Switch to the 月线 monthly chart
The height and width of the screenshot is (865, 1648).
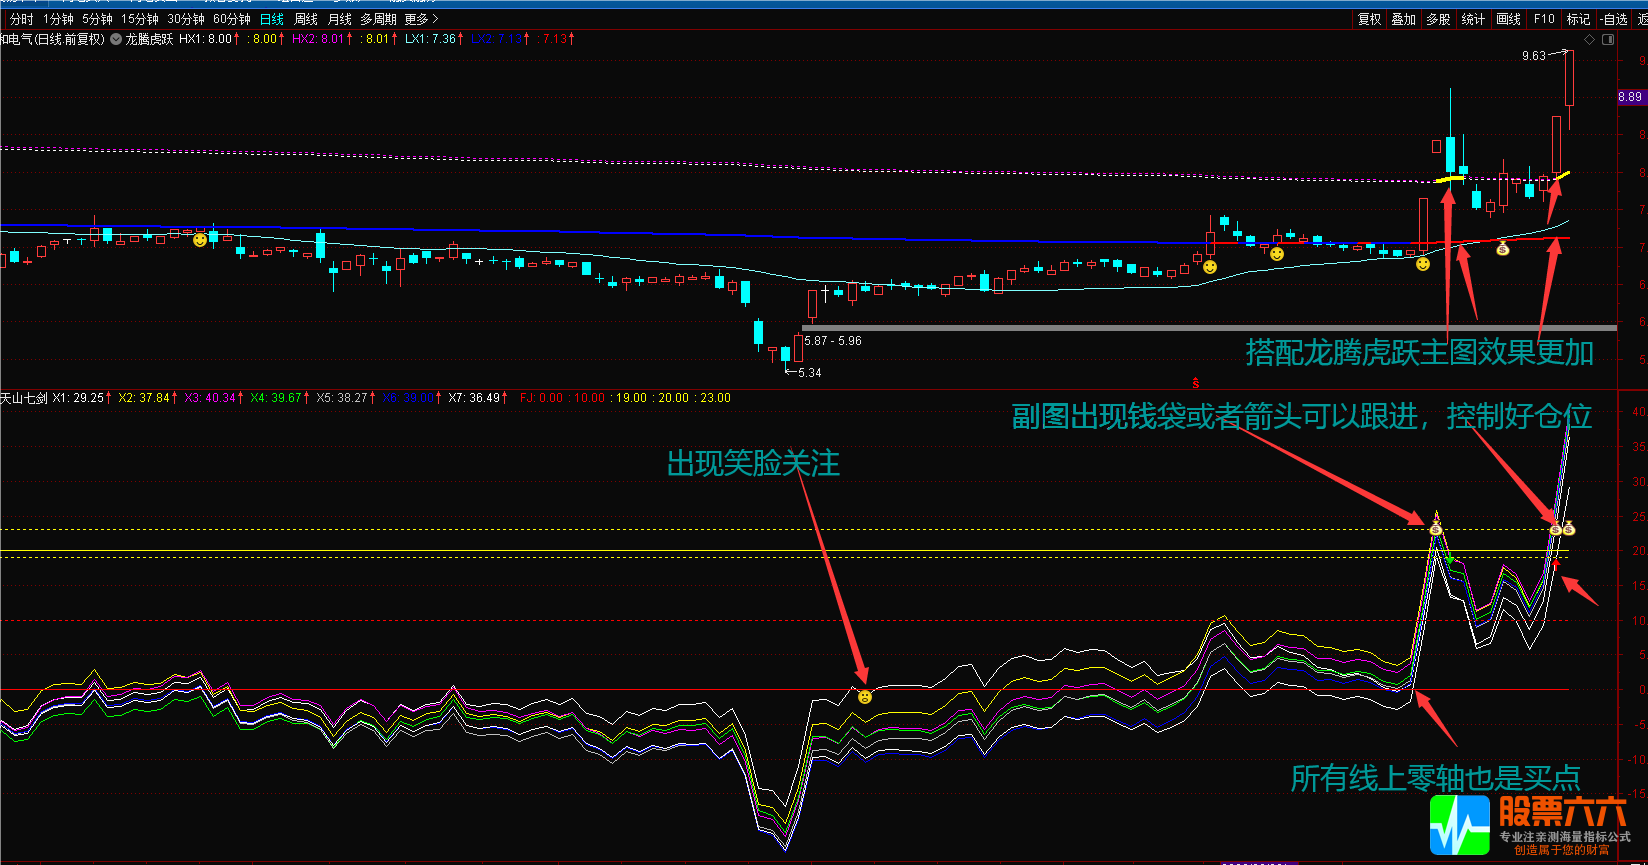(x=340, y=19)
